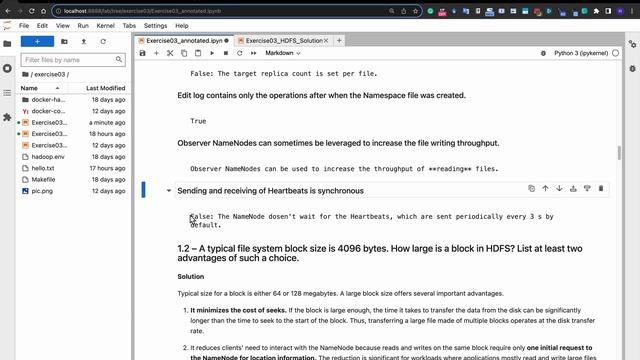
Task: Run the selected cell
Action: point(212,53)
